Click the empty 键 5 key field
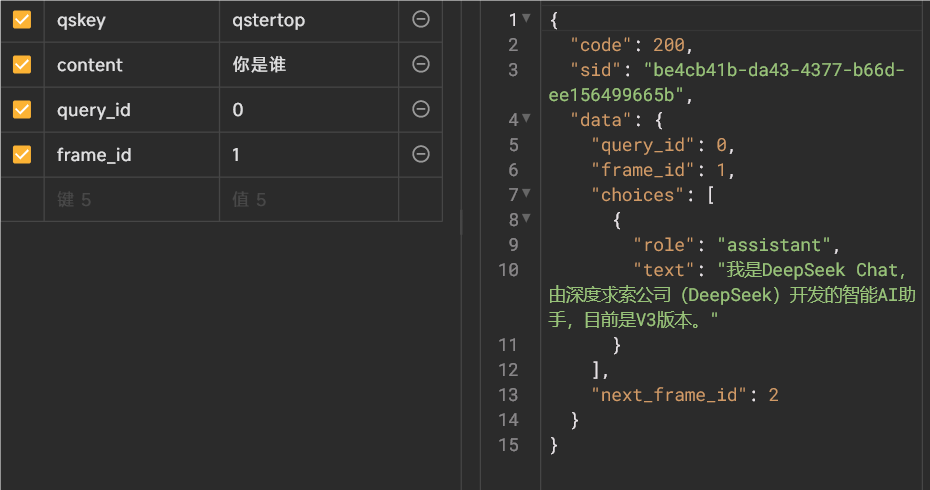Screen dimensions: 930x490 pyautogui.click(x=132, y=199)
